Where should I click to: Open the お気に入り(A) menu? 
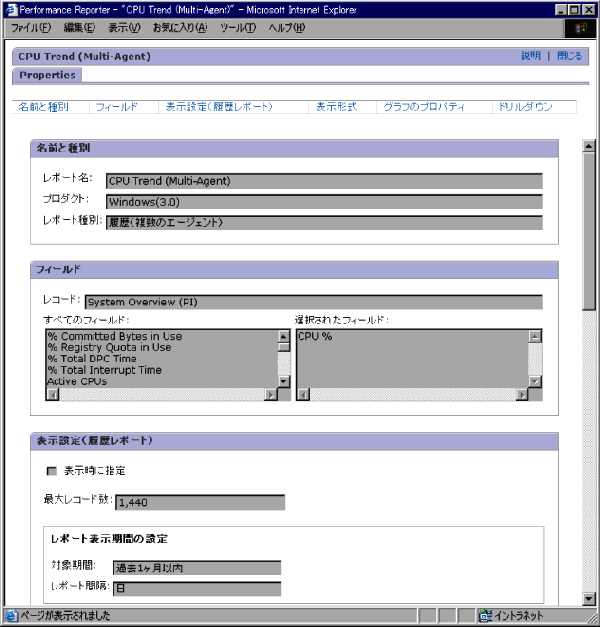click(180, 28)
